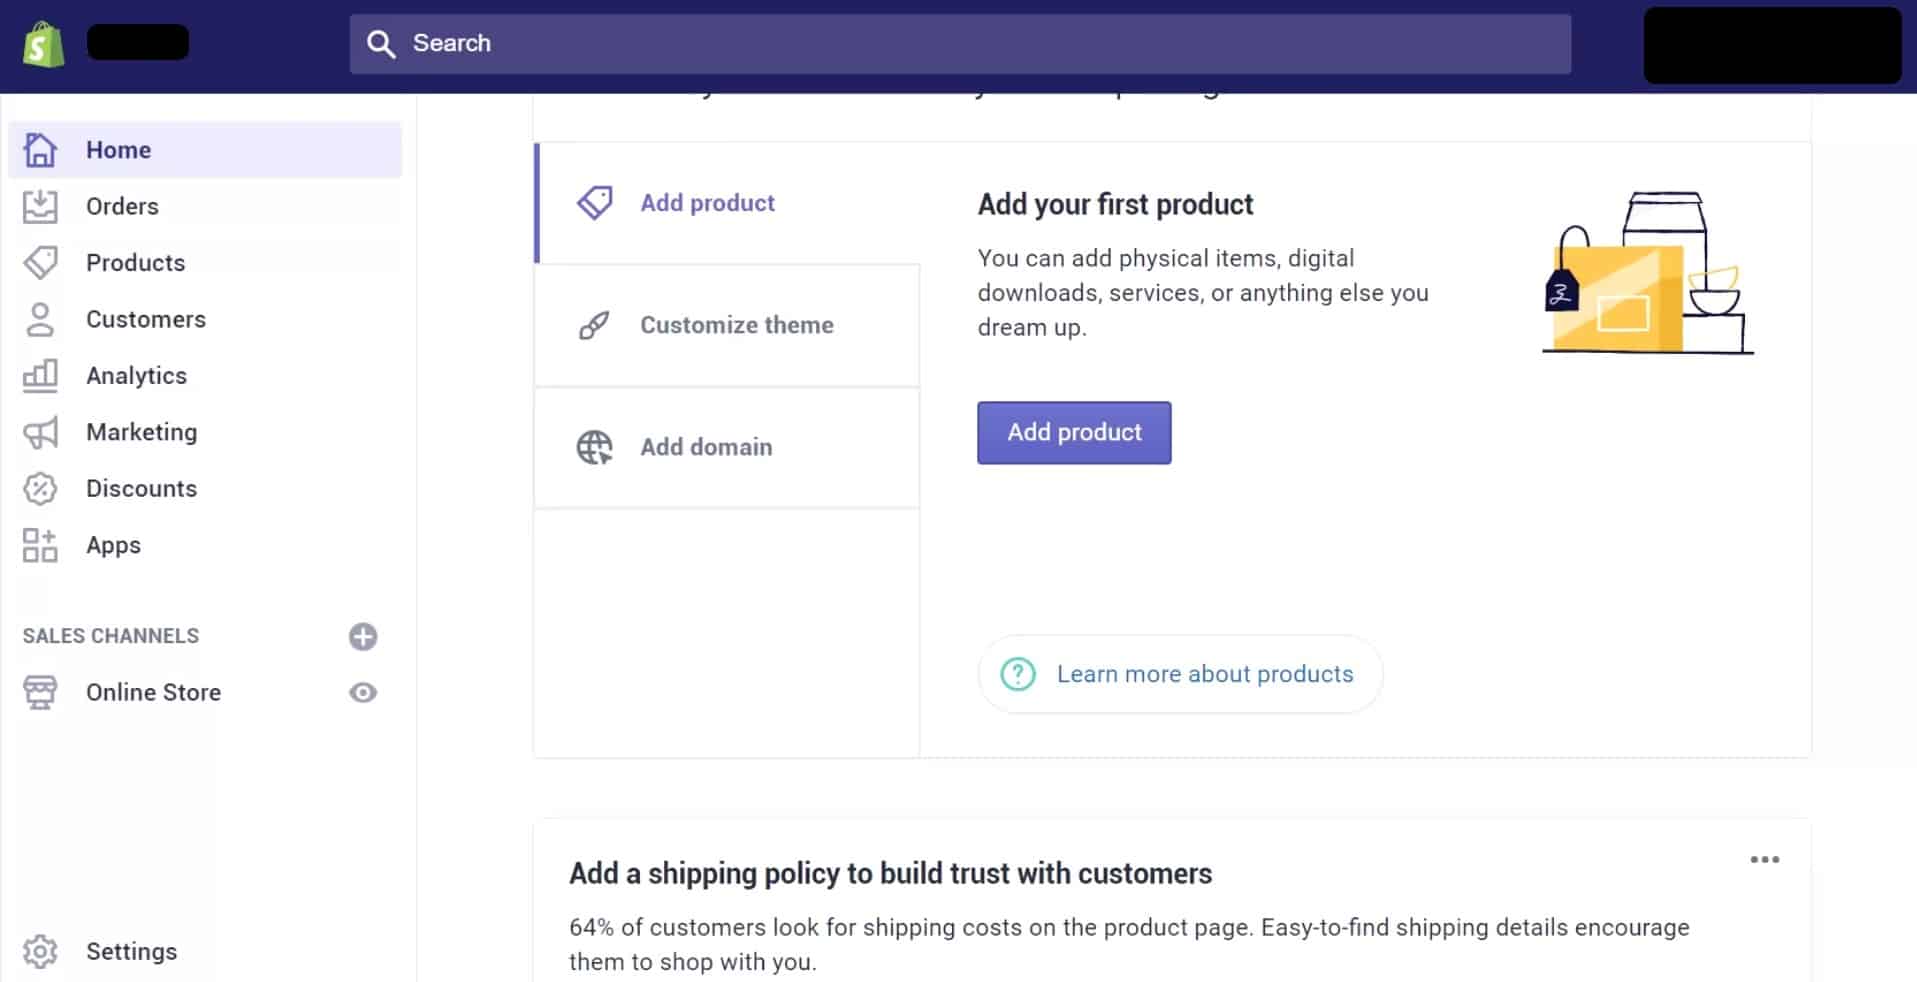
Task: Click the Apps grid icon
Action: (40, 545)
